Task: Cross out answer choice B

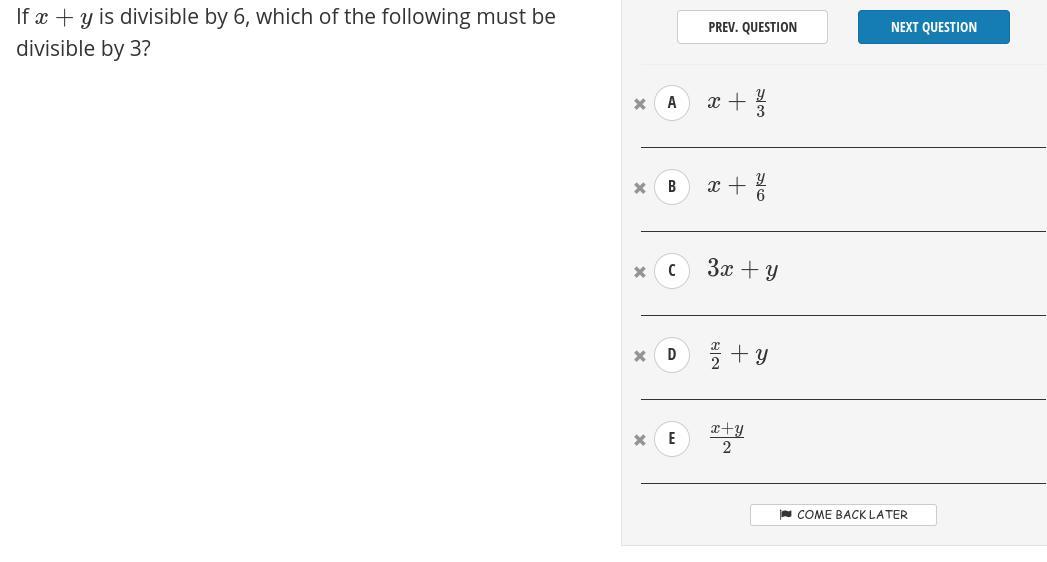Action: pos(640,188)
